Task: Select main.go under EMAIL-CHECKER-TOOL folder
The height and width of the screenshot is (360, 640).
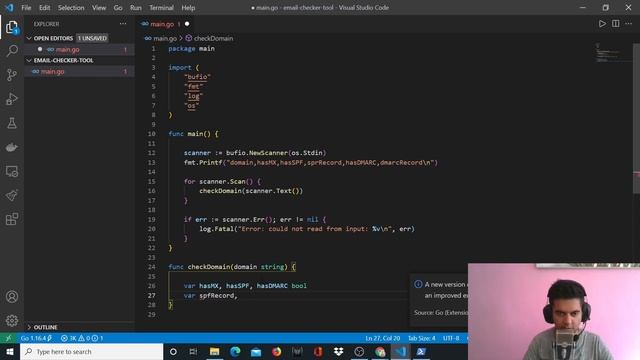Action: (52, 71)
